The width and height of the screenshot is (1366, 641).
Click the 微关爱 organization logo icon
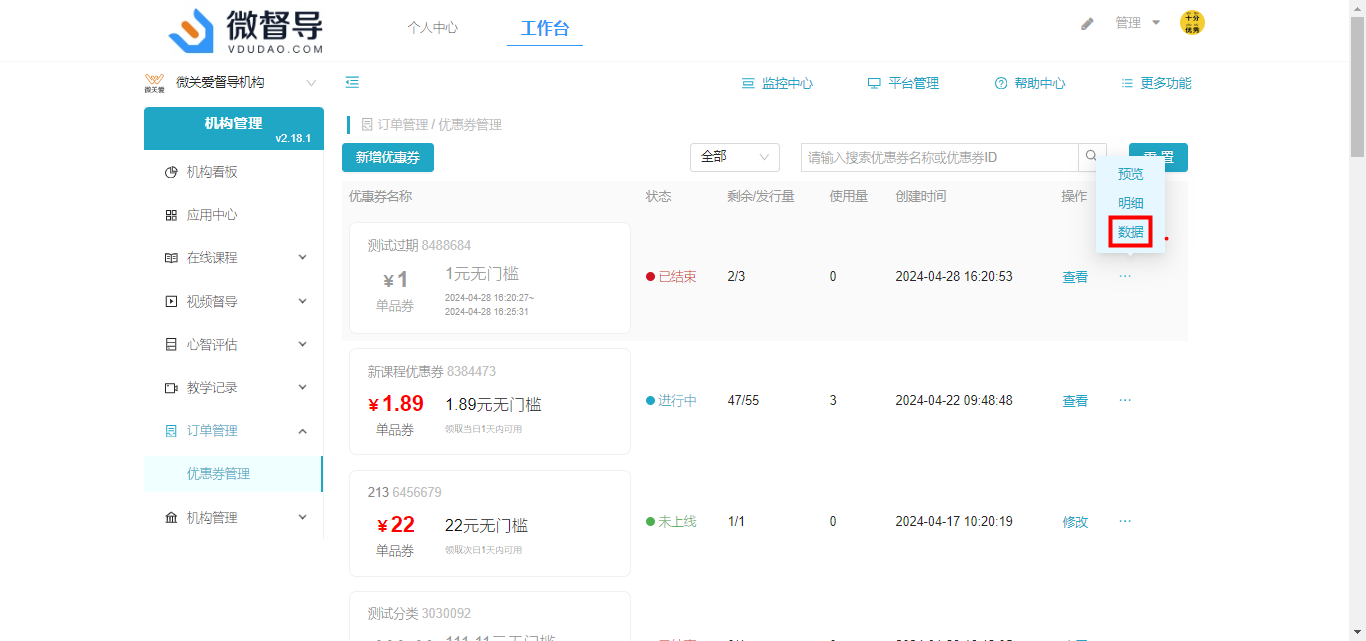[154, 83]
